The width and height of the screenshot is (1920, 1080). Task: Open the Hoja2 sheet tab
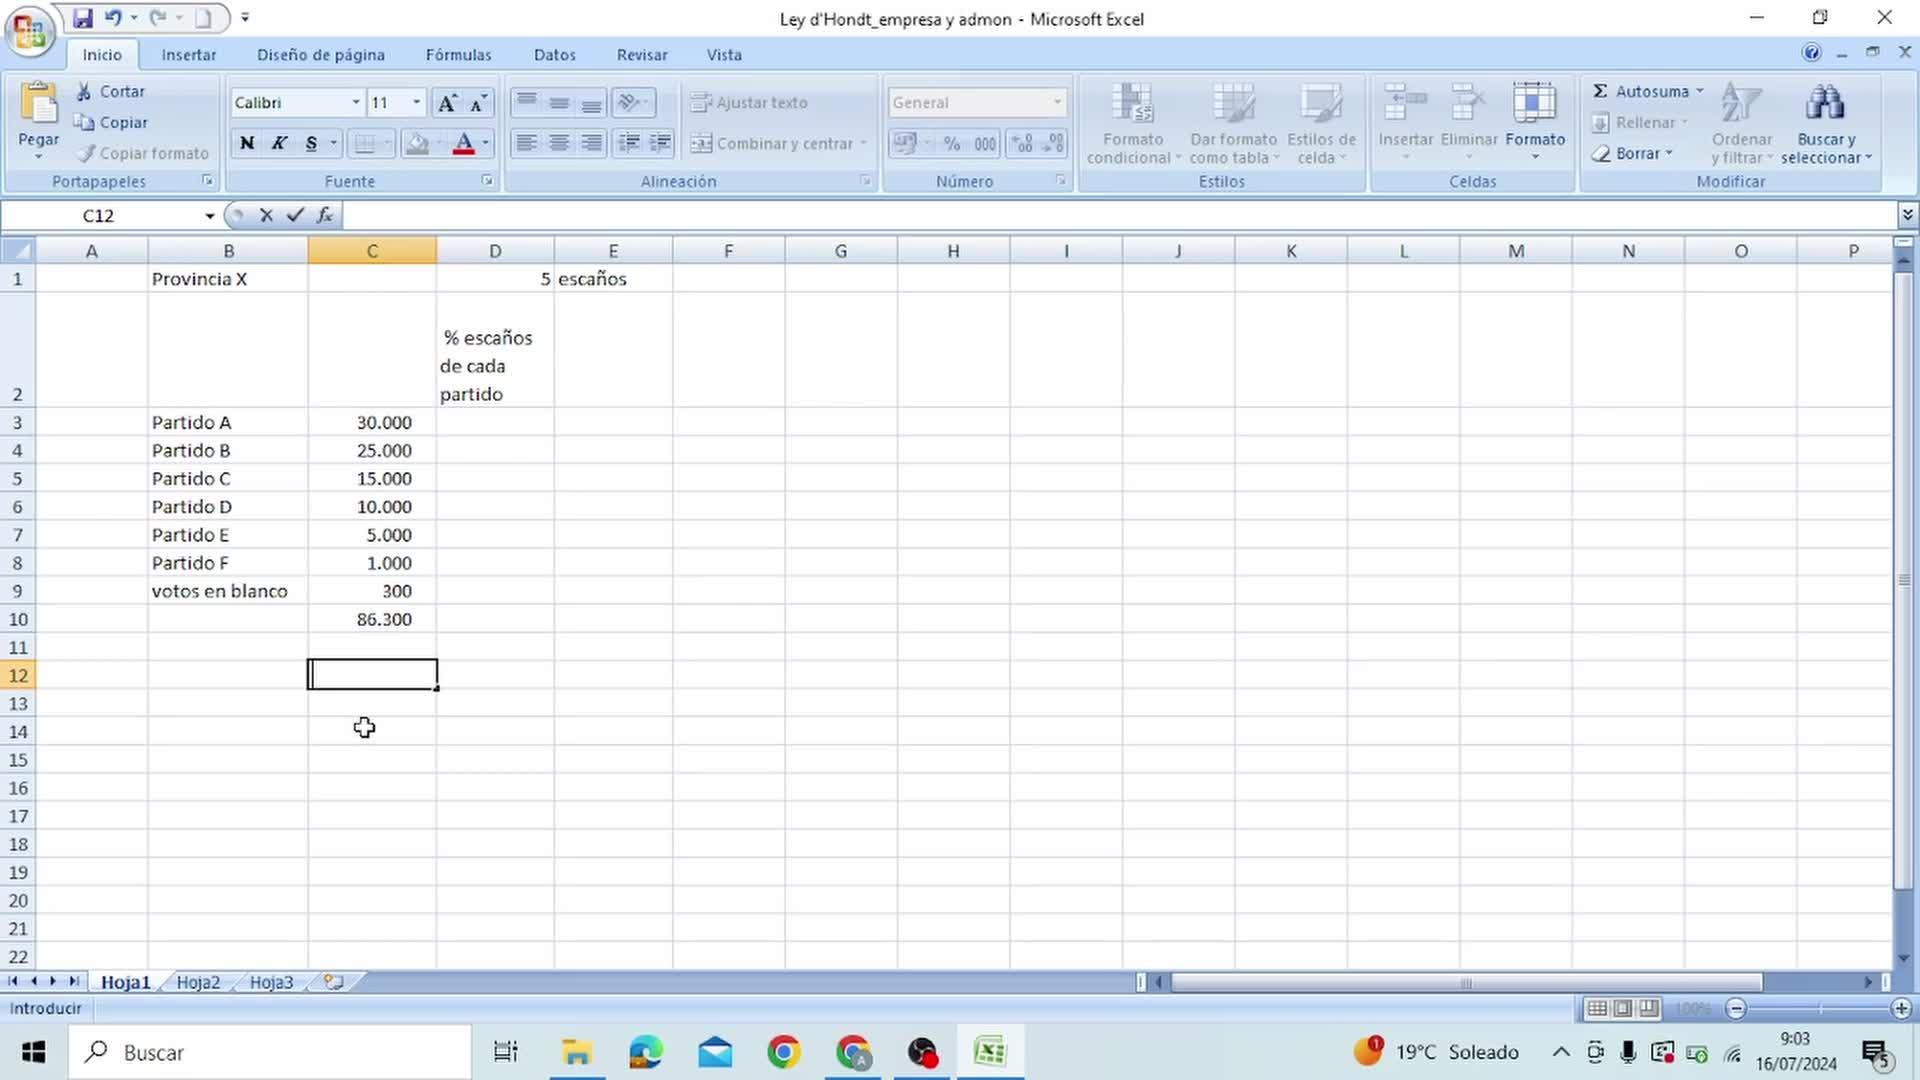[198, 982]
